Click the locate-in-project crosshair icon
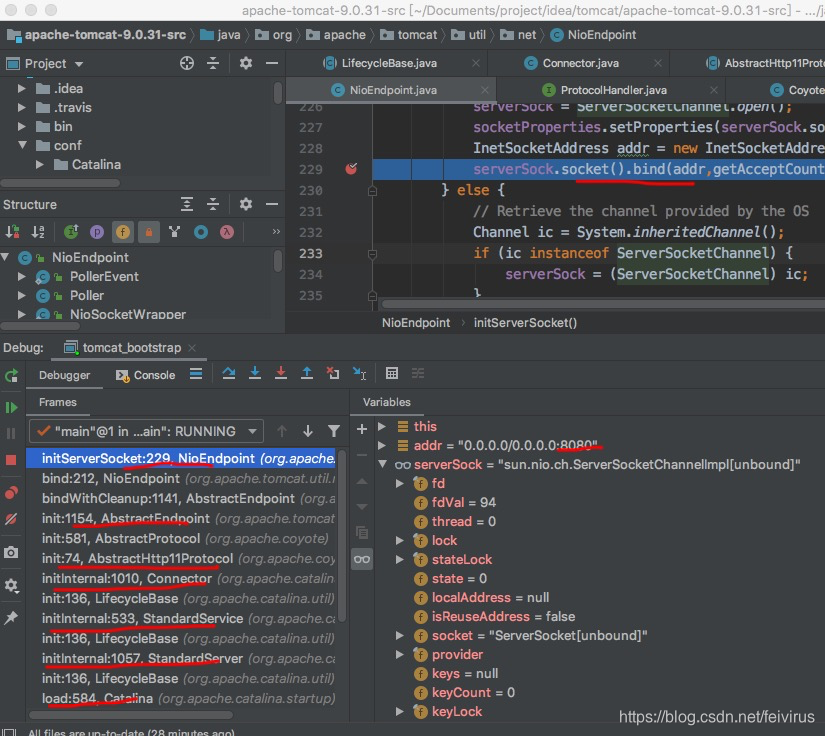Image resolution: width=825 pixels, height=736 pixels. (187, 64)
